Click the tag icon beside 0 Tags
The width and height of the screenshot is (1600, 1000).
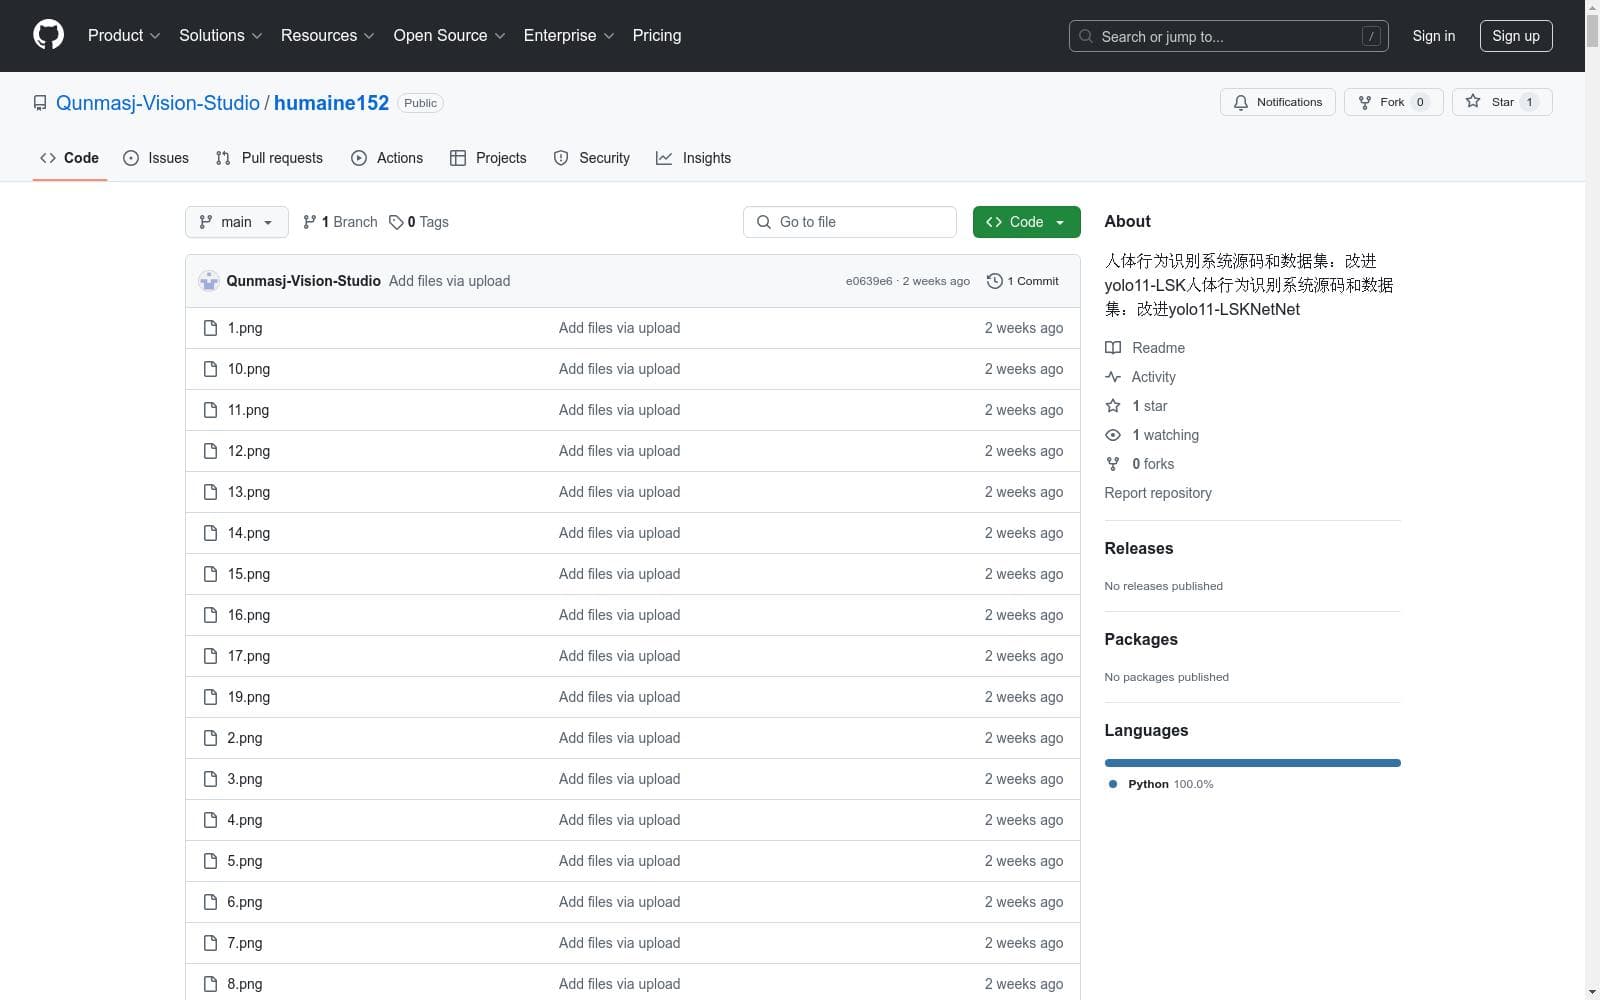[x=396, y=222]
